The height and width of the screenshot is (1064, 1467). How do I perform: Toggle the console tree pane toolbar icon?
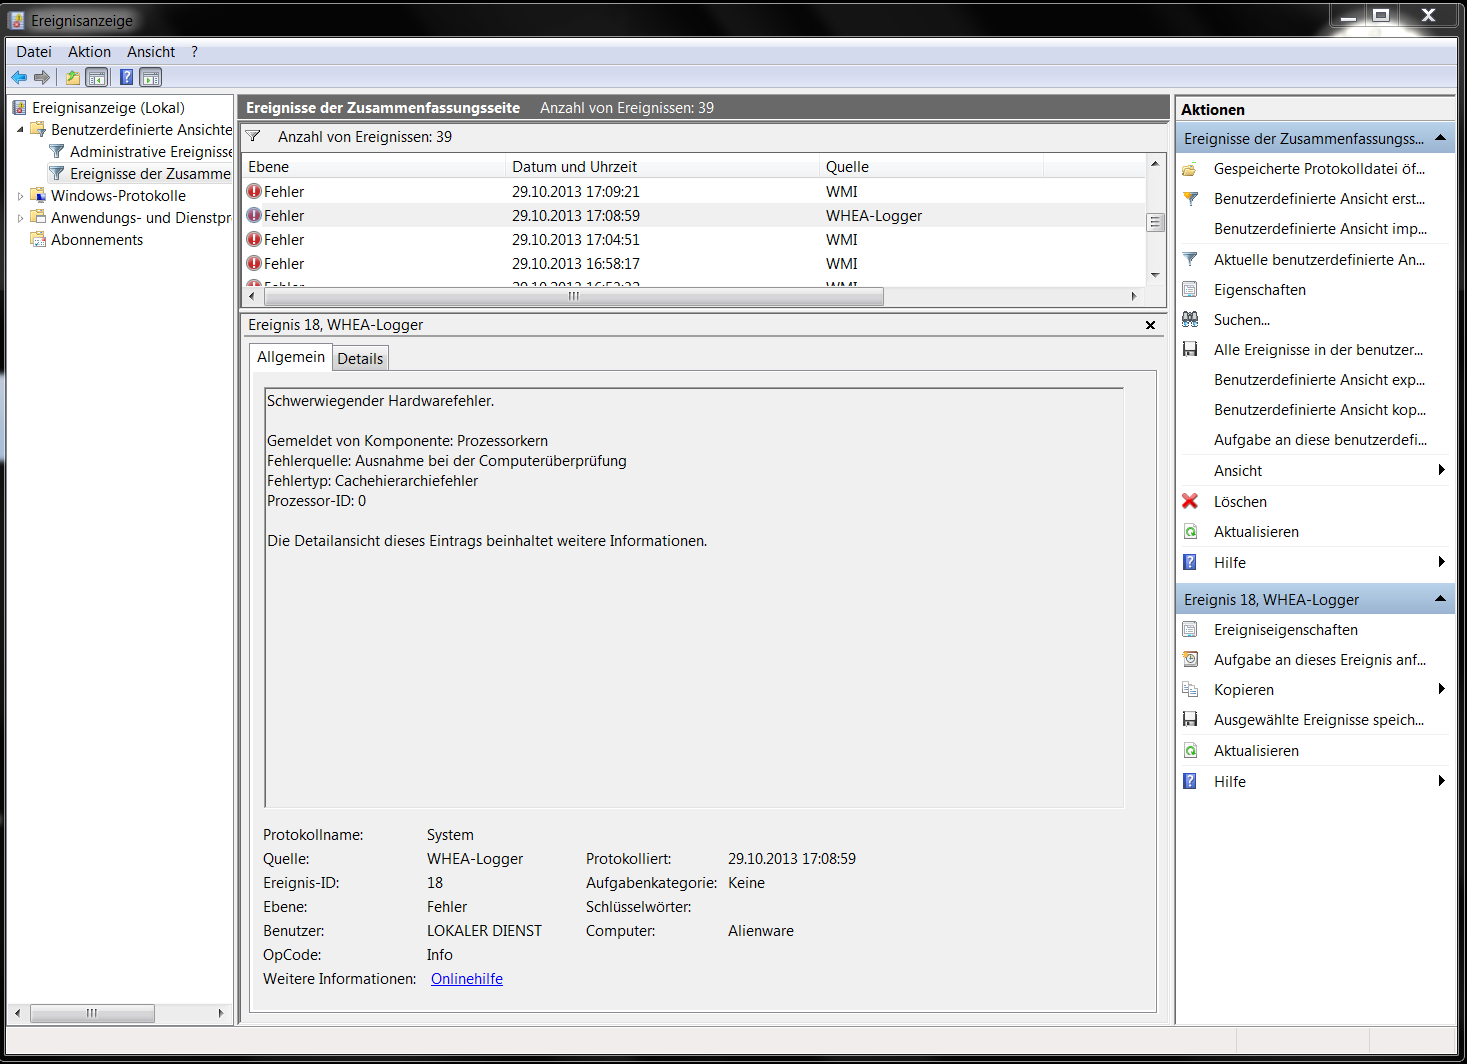pos(97,77)
